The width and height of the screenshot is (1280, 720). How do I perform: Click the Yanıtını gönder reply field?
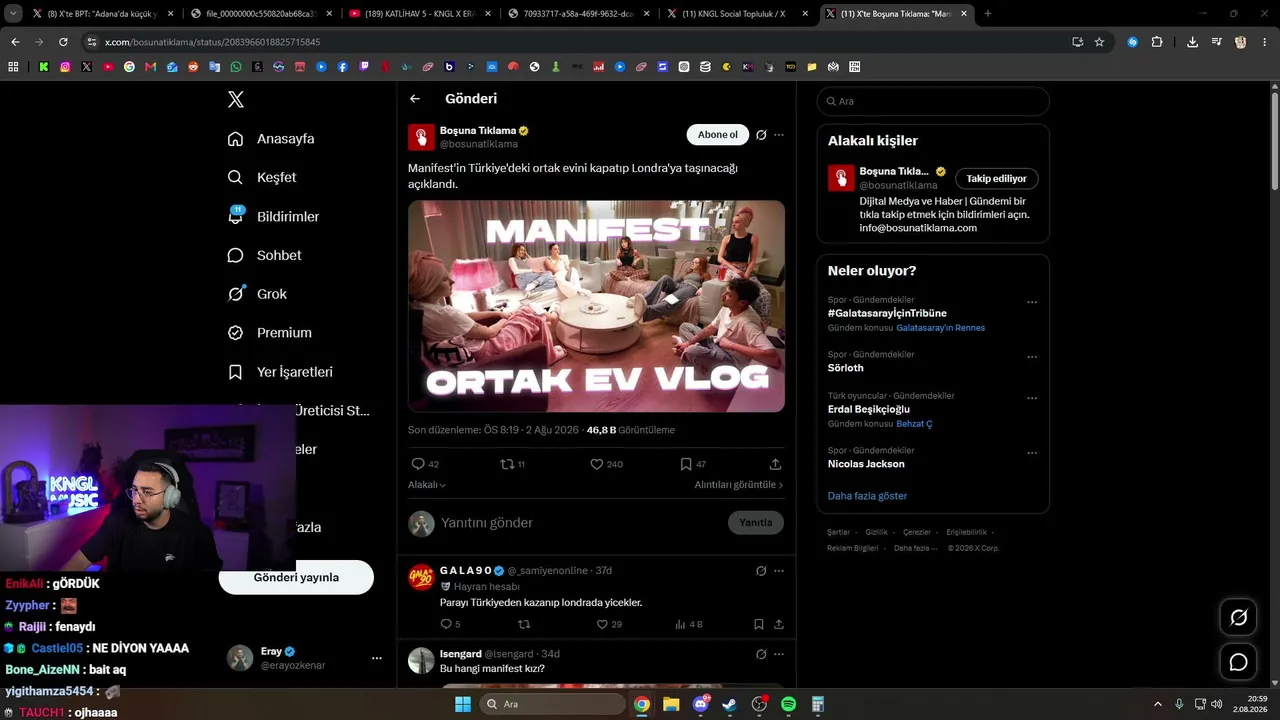579,523
